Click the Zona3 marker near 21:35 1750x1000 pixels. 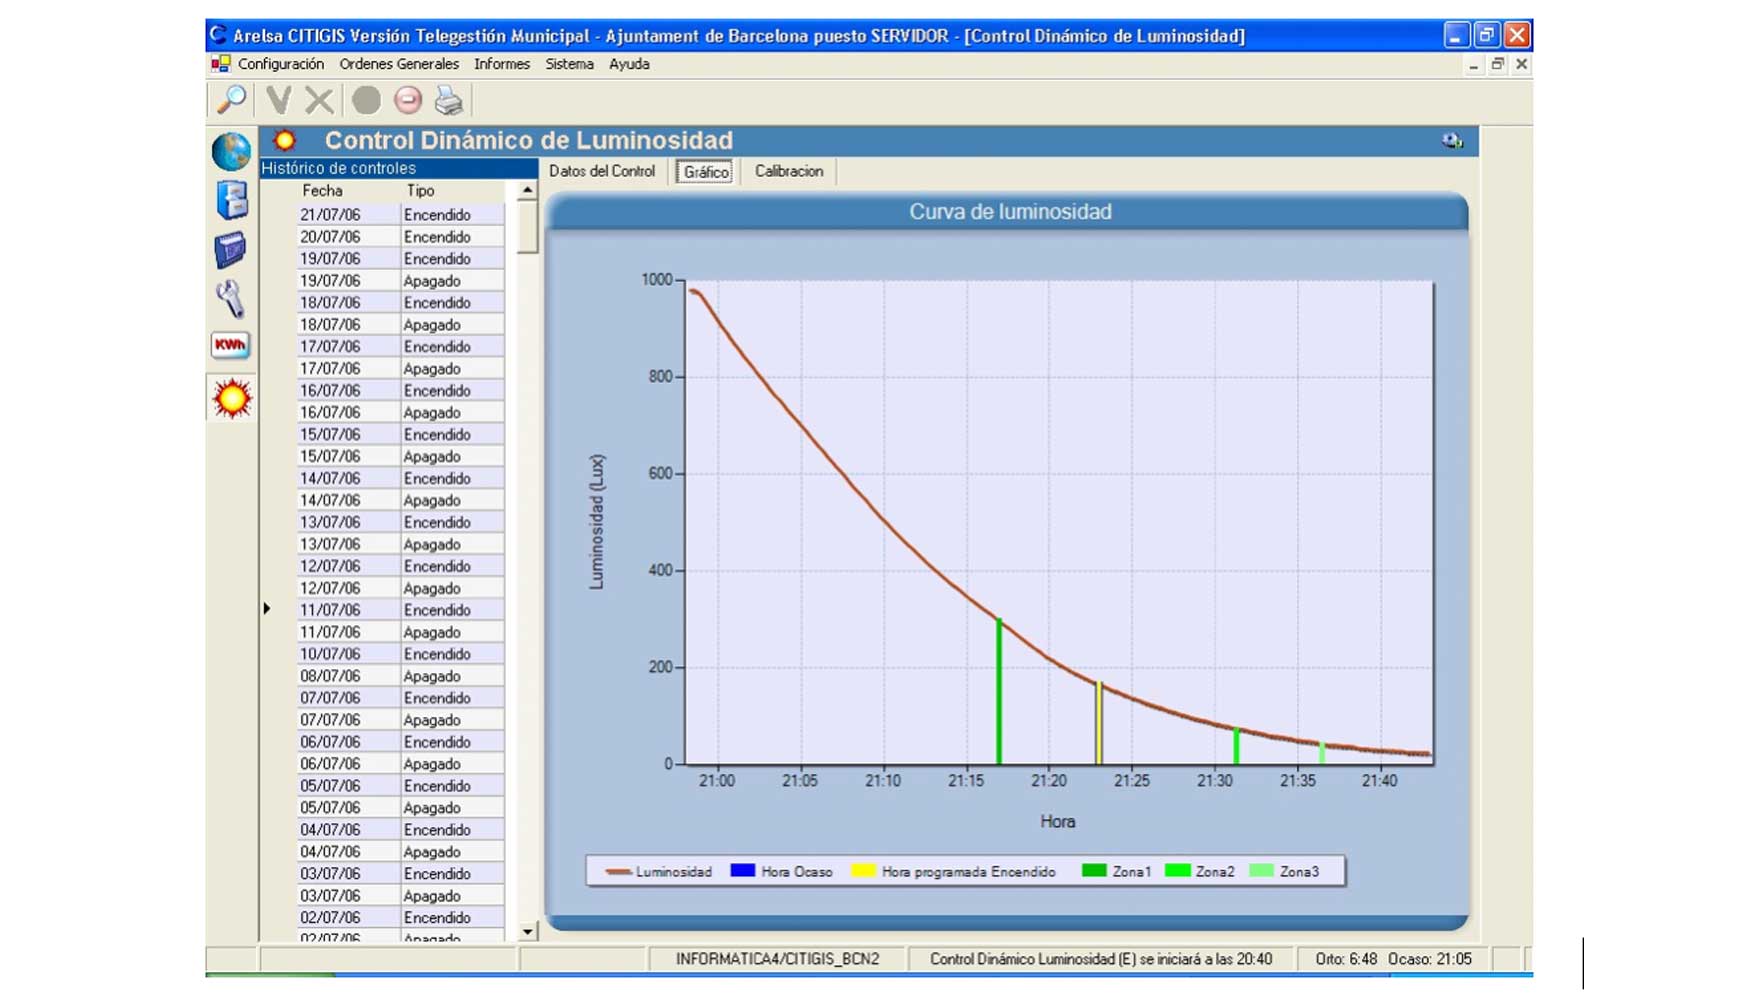coord(1322,754)
